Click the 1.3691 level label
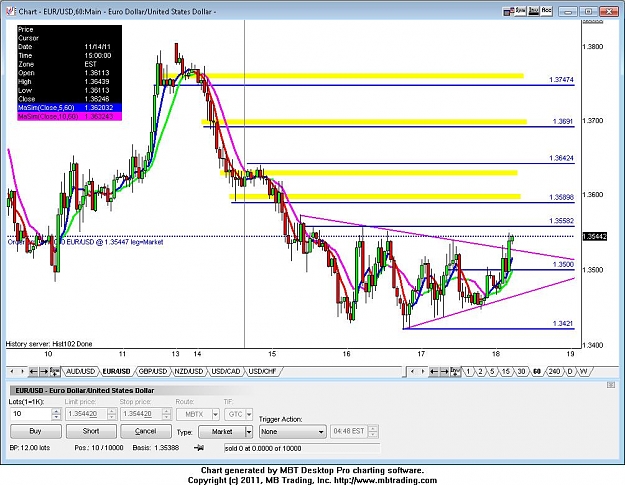 563,121
